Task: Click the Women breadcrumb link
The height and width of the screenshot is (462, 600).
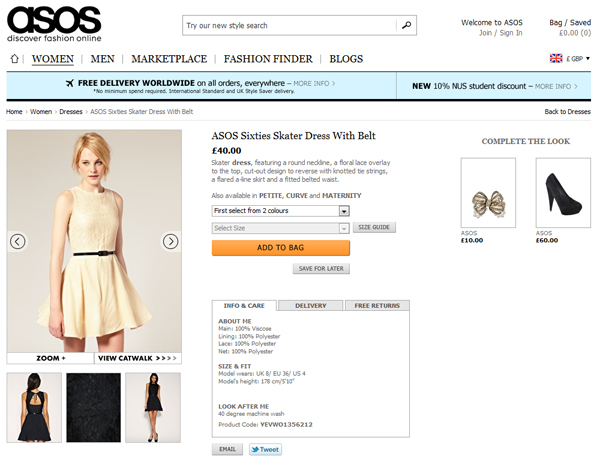Action: tap(41, 112)
